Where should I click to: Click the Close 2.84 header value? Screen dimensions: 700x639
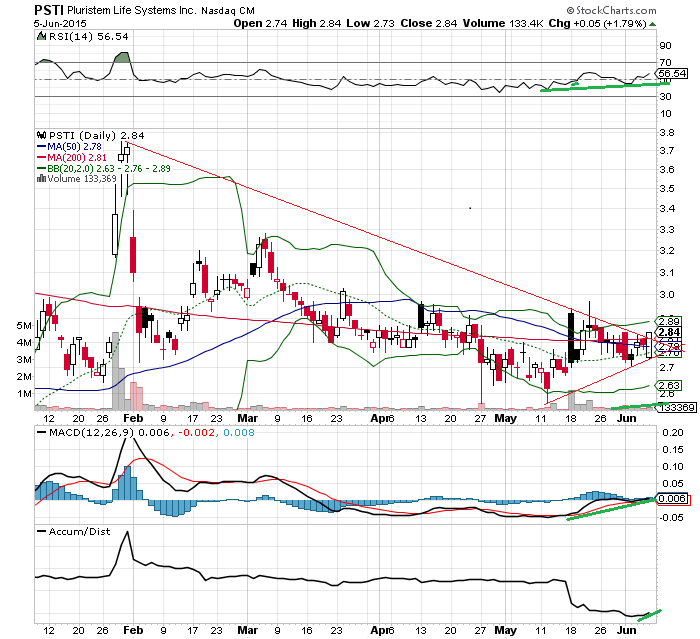point(429,23)
